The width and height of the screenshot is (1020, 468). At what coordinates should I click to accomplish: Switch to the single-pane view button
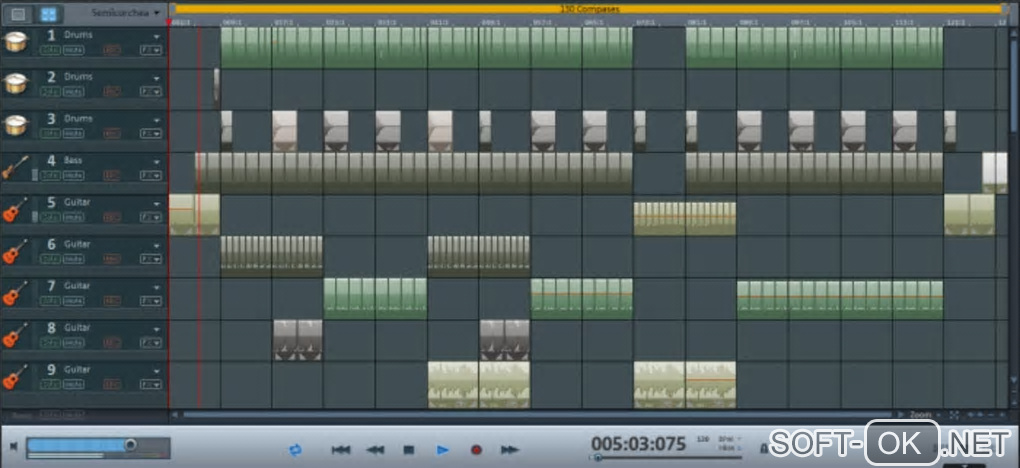(18, 14)
